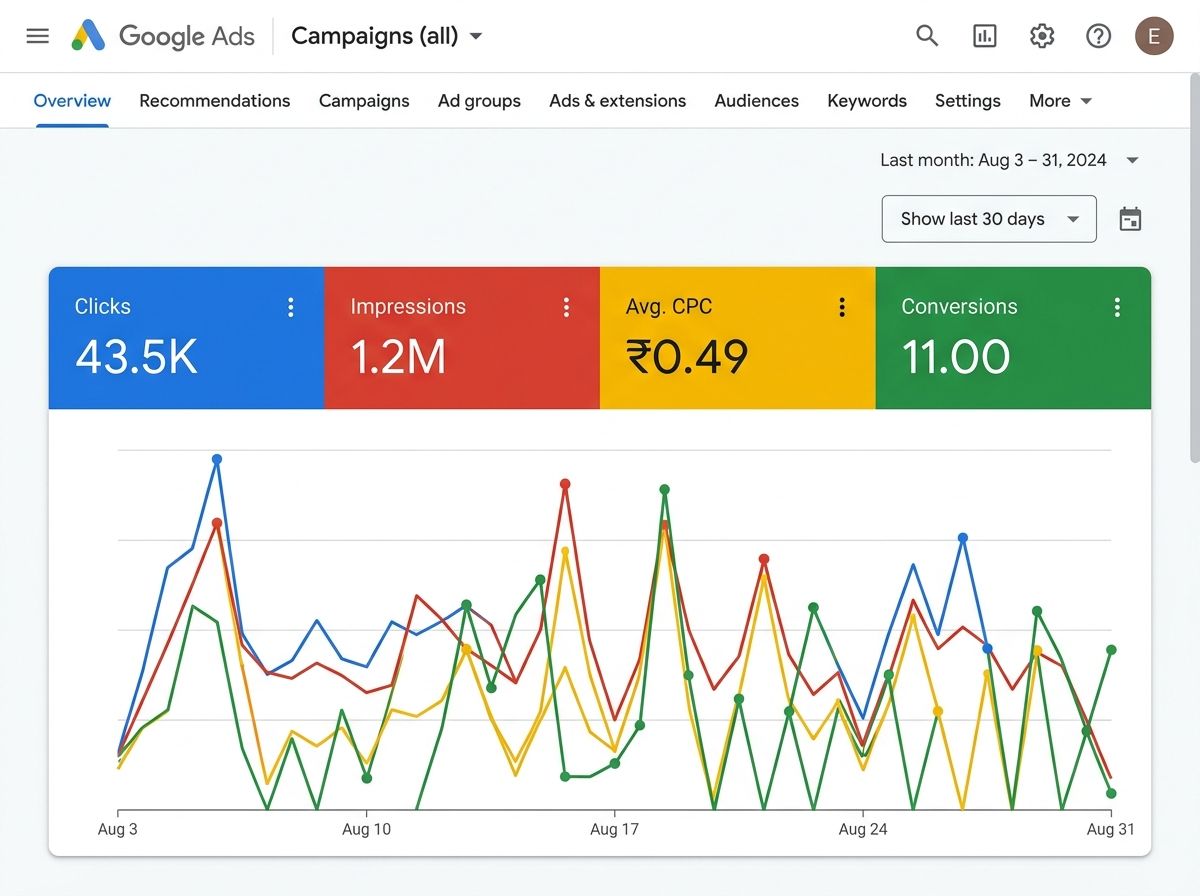Click the Aug 3 axis label
Screen dimensions: 1200x896
click(x=118, y=829)
